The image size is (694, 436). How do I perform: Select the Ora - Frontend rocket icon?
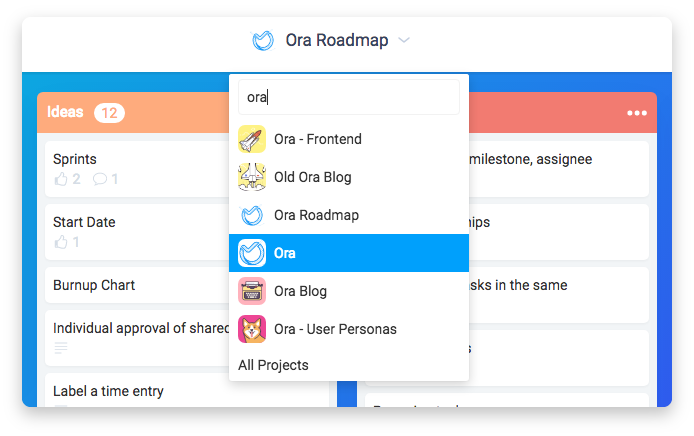pos(252,139)
